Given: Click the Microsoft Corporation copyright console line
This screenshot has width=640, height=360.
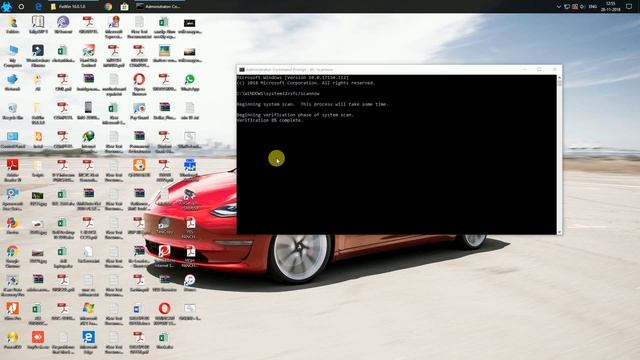Looking at the screenshot, I should [x=306, y=82].
